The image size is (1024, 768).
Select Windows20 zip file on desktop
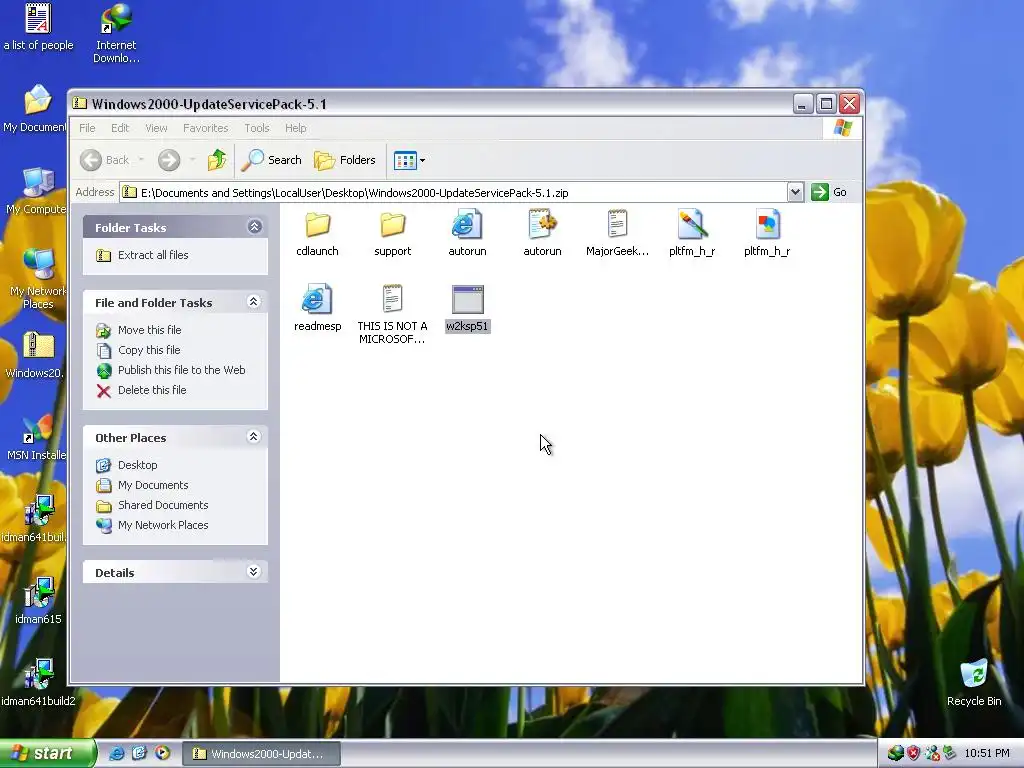click(x=36, y=355)
